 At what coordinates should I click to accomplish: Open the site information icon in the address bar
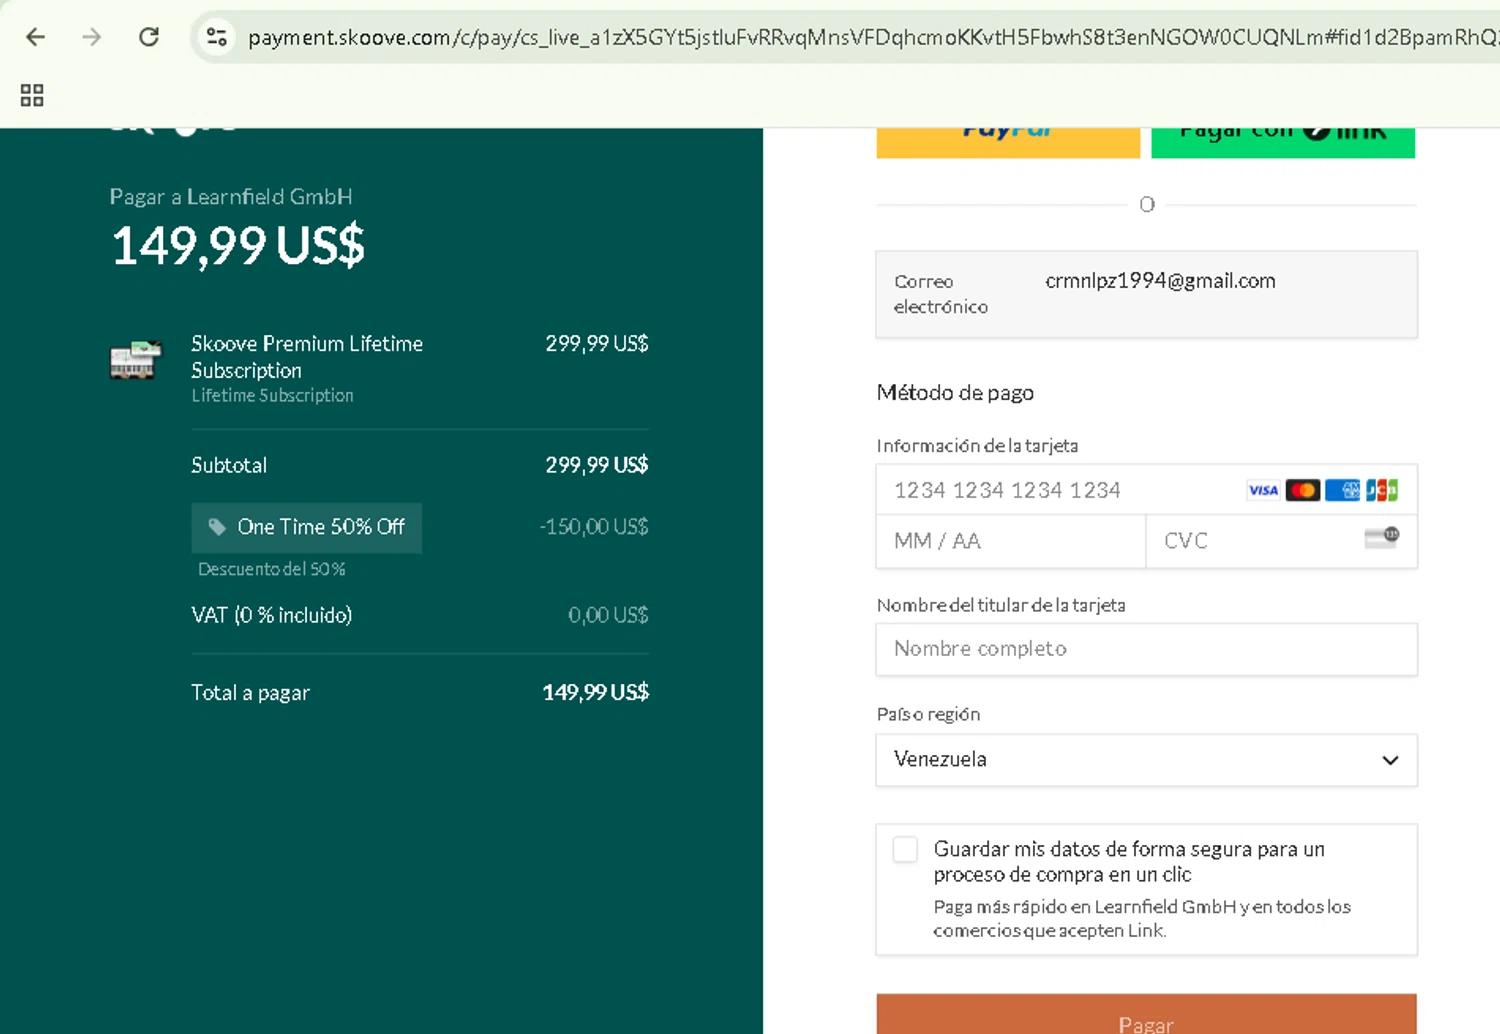click(217, 37)
